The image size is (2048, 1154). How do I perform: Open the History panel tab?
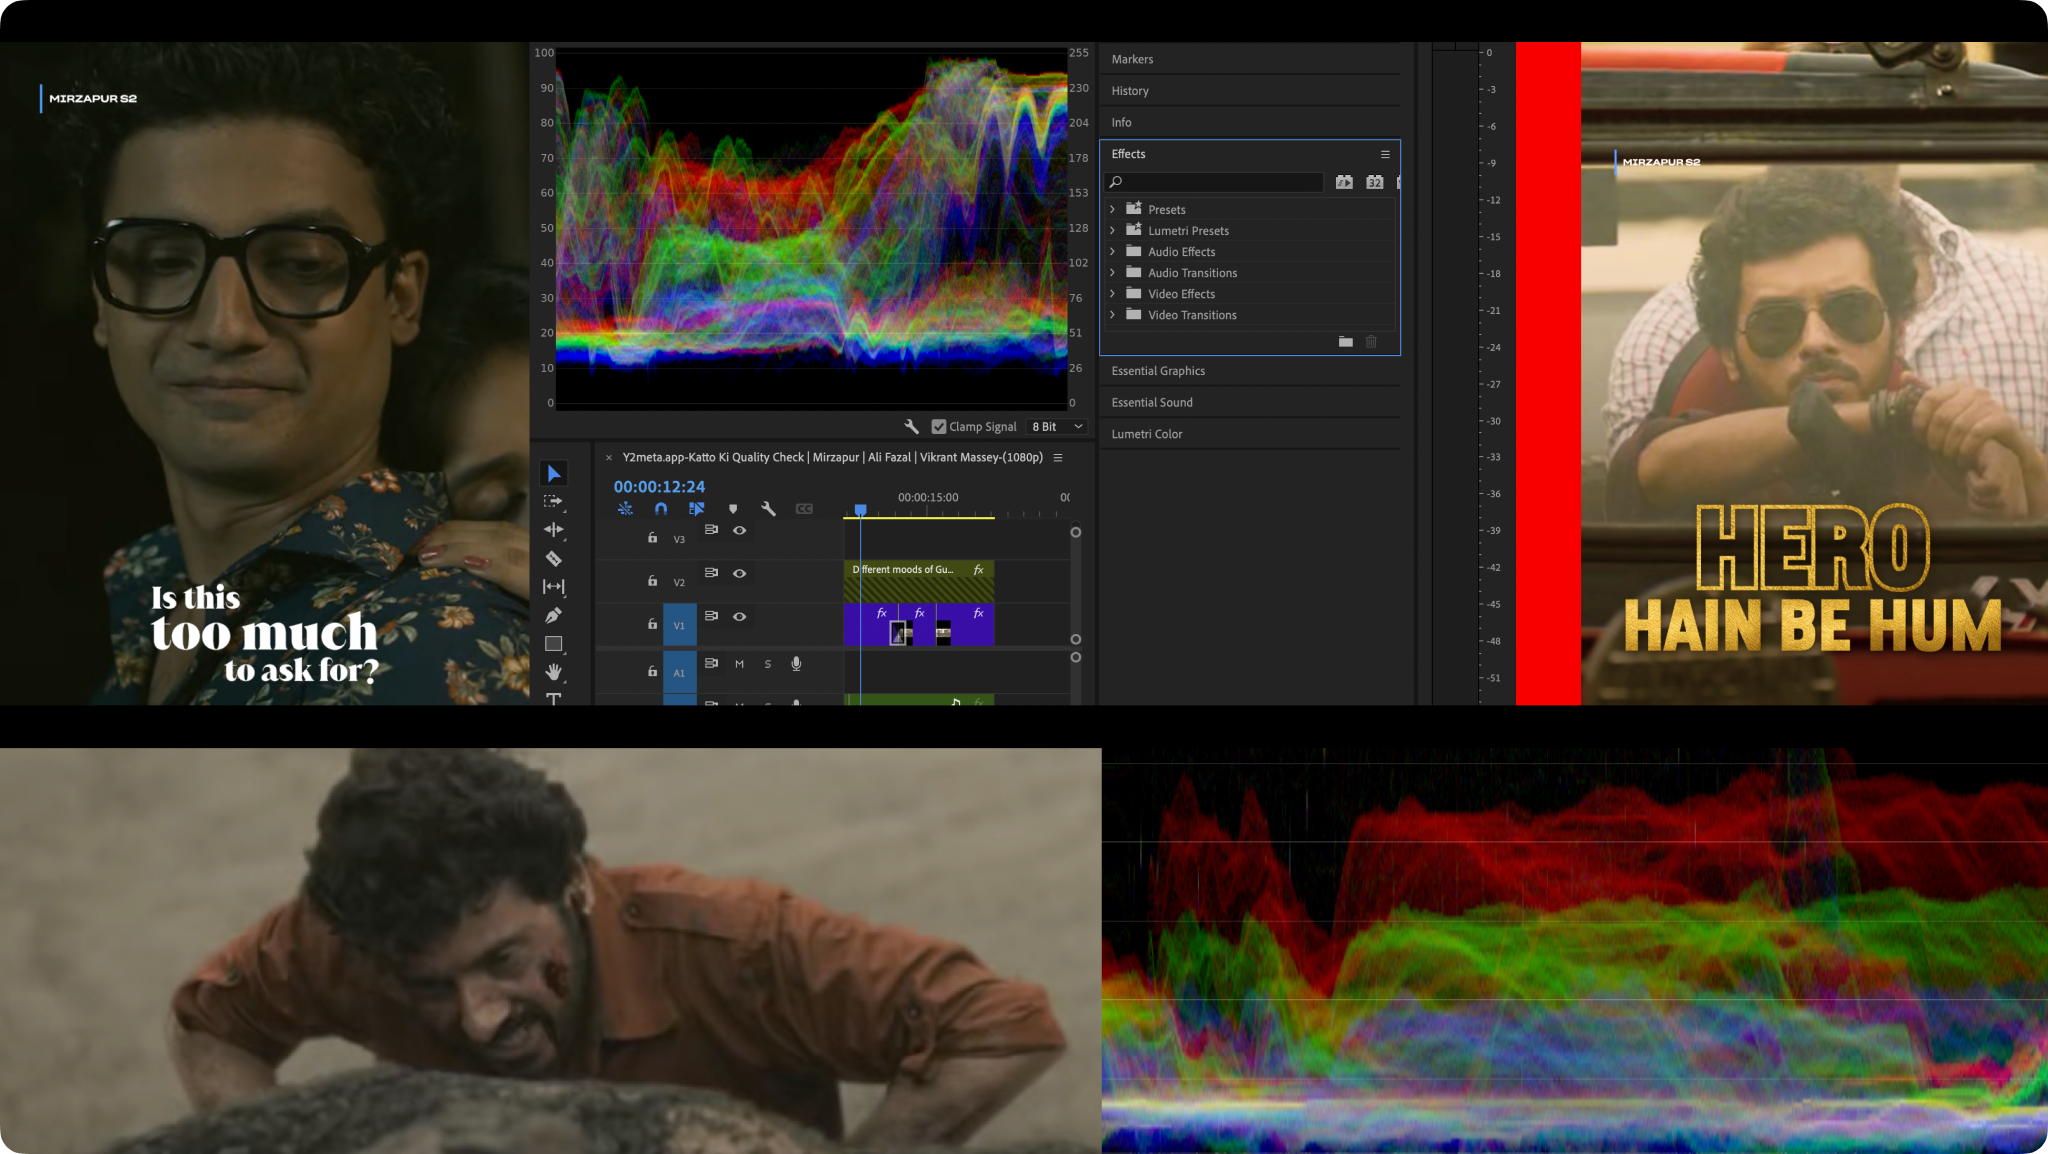coord(1130,91)
